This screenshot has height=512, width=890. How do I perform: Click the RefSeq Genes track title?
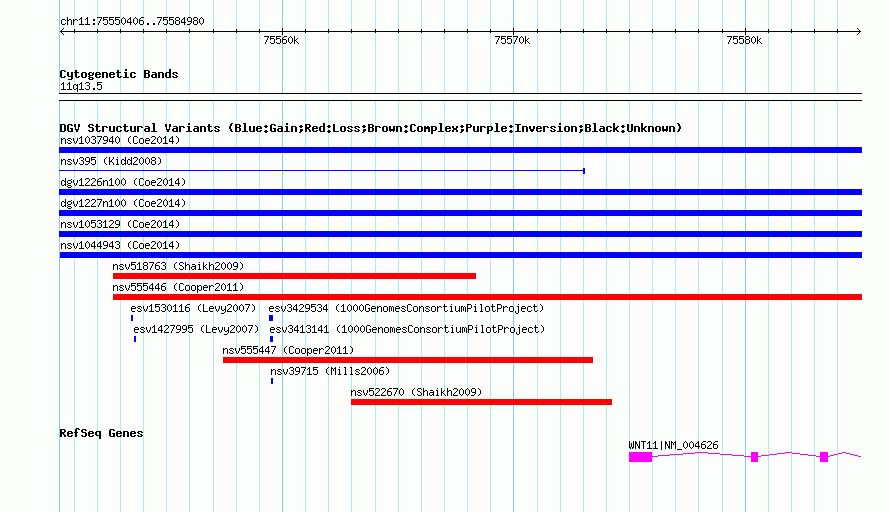click(x=101, y=433)
